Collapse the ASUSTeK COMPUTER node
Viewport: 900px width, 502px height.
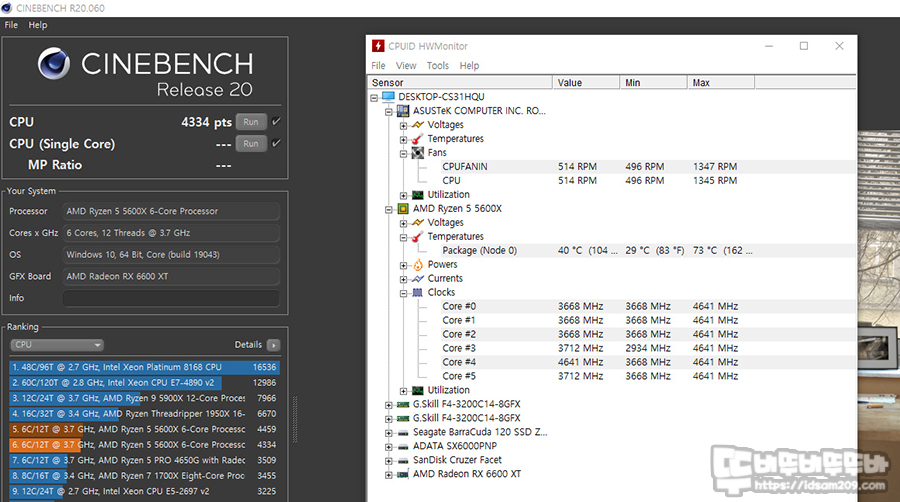click(389, 112)
